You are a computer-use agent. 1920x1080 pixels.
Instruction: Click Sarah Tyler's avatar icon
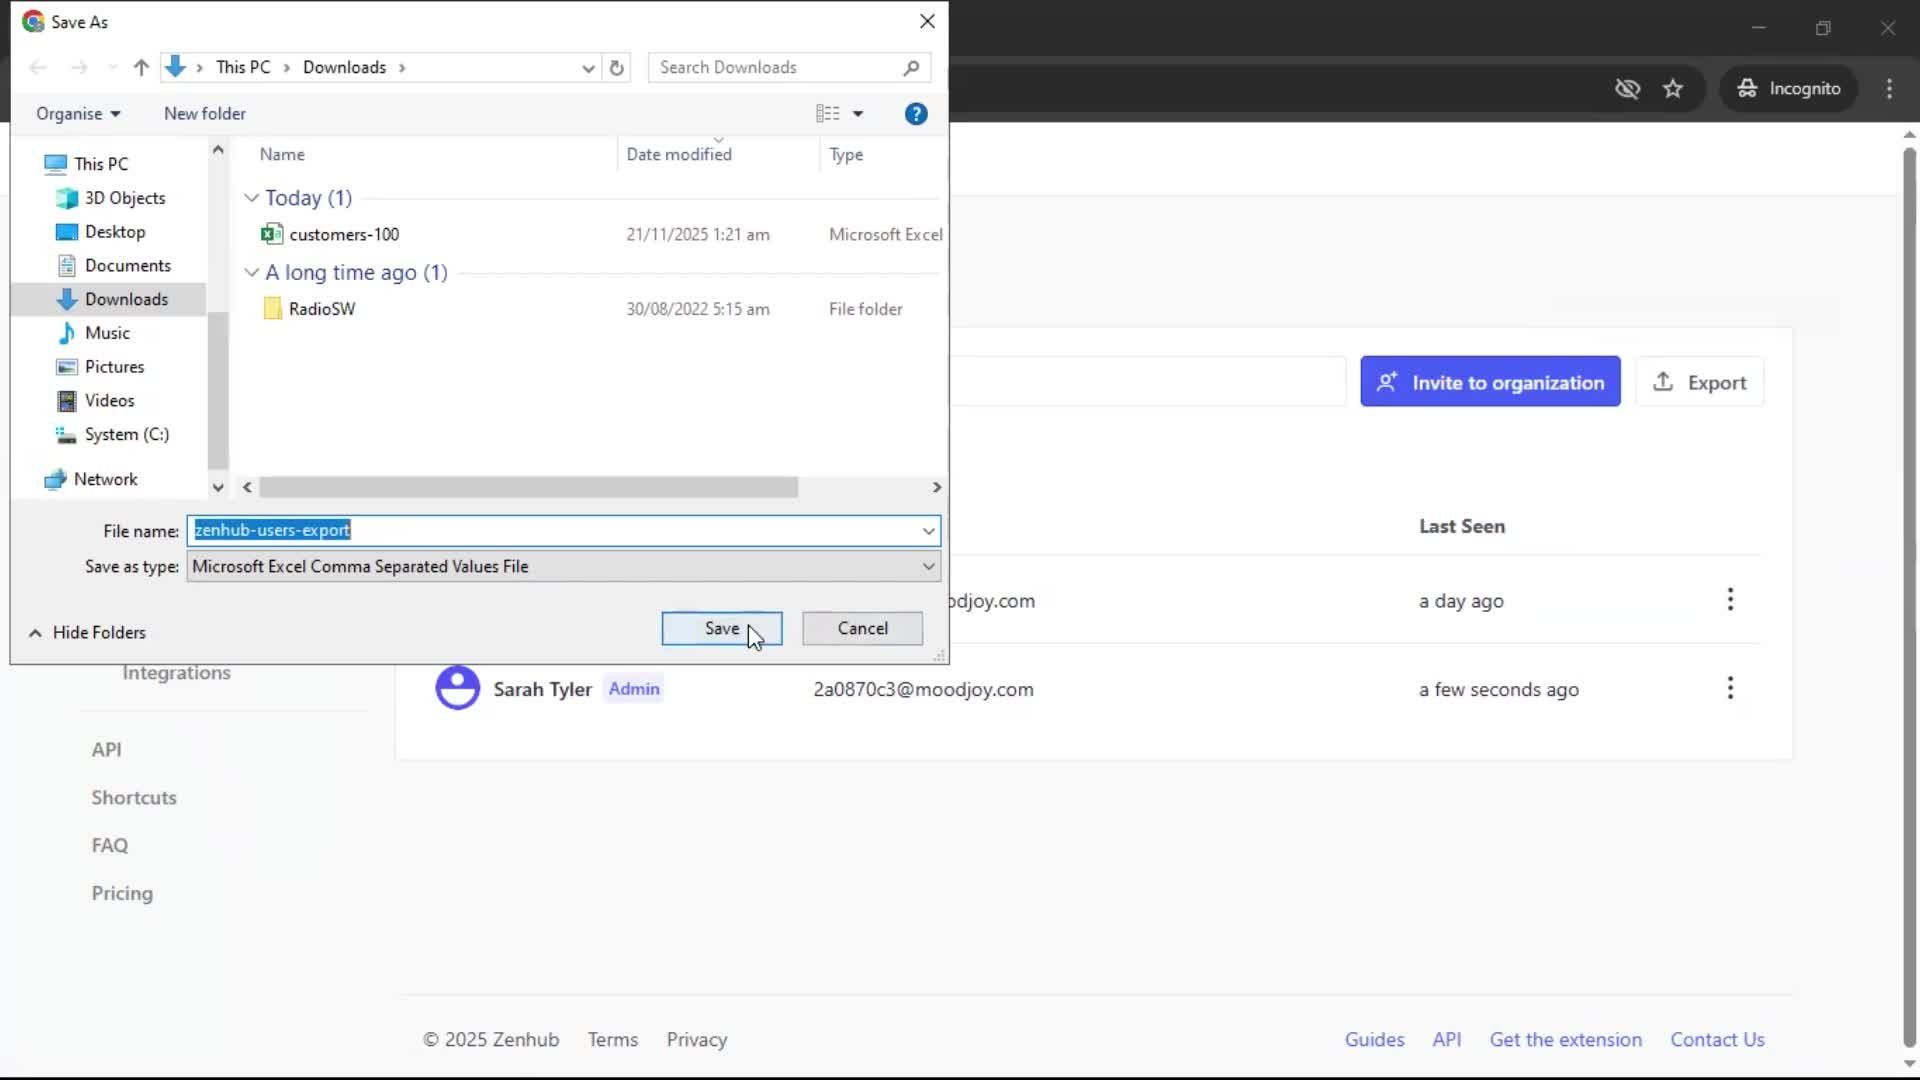pos(457,688)
